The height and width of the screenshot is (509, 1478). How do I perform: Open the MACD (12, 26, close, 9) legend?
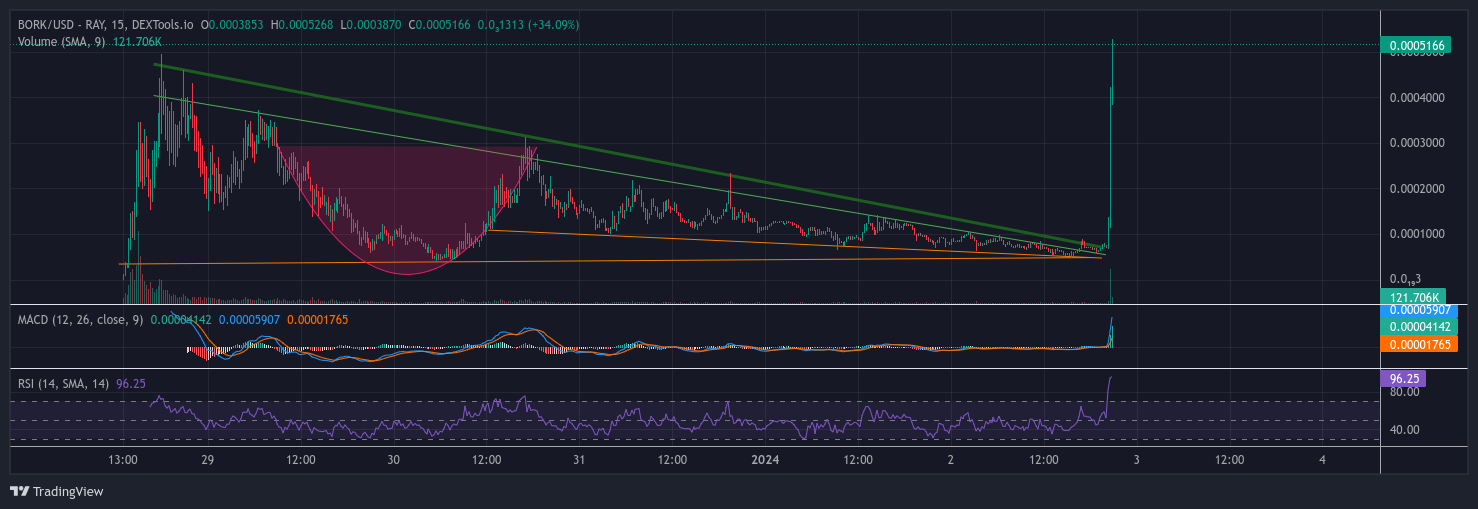click(x=81, y=319)
